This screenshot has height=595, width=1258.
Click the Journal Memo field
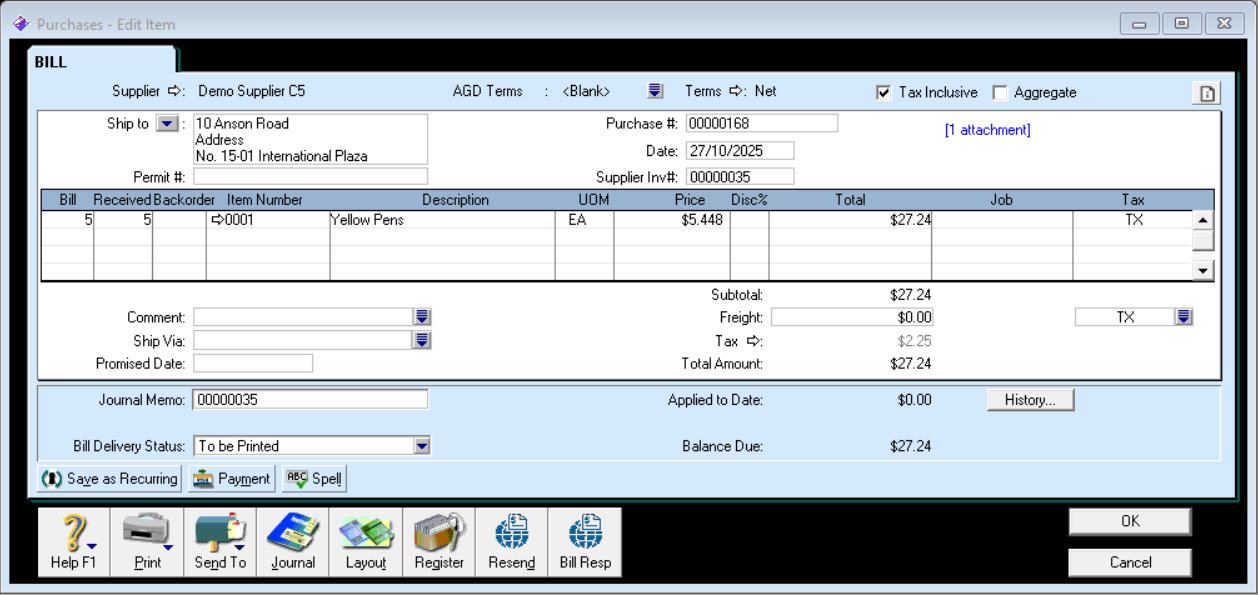(x=310, y=400)
